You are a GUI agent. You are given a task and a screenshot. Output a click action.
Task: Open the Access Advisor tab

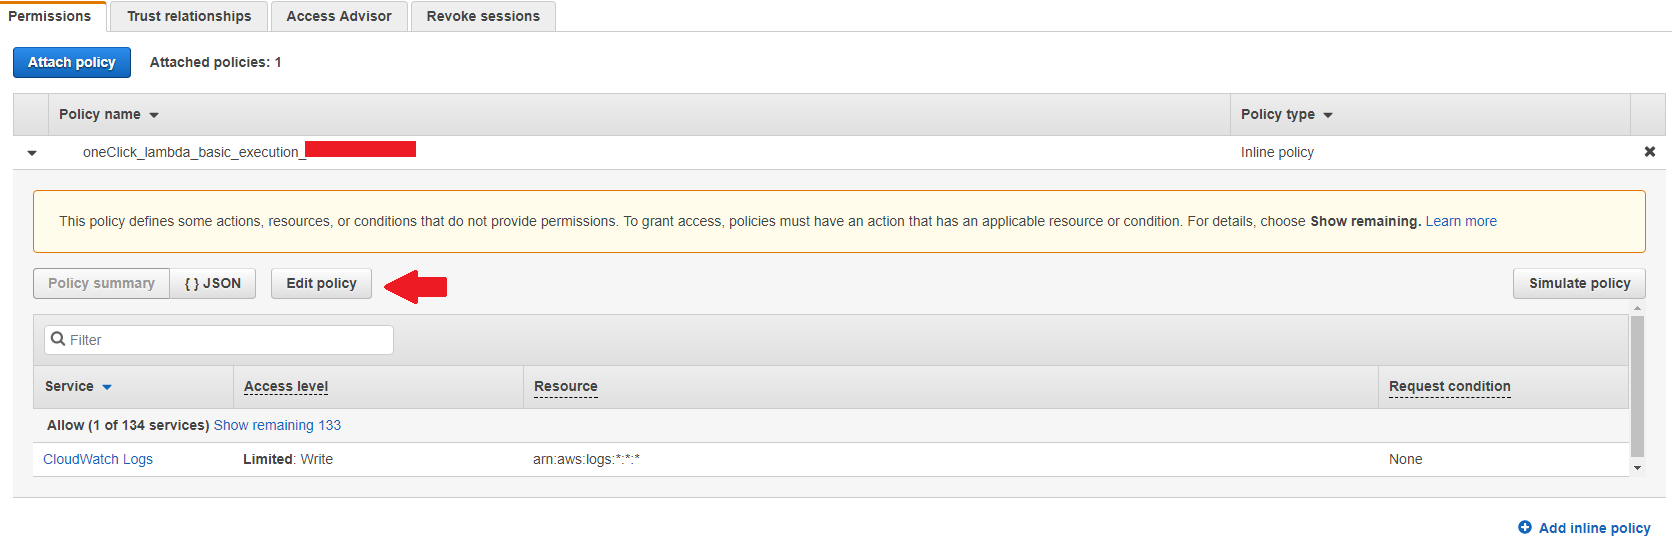(x=339, y=16)
